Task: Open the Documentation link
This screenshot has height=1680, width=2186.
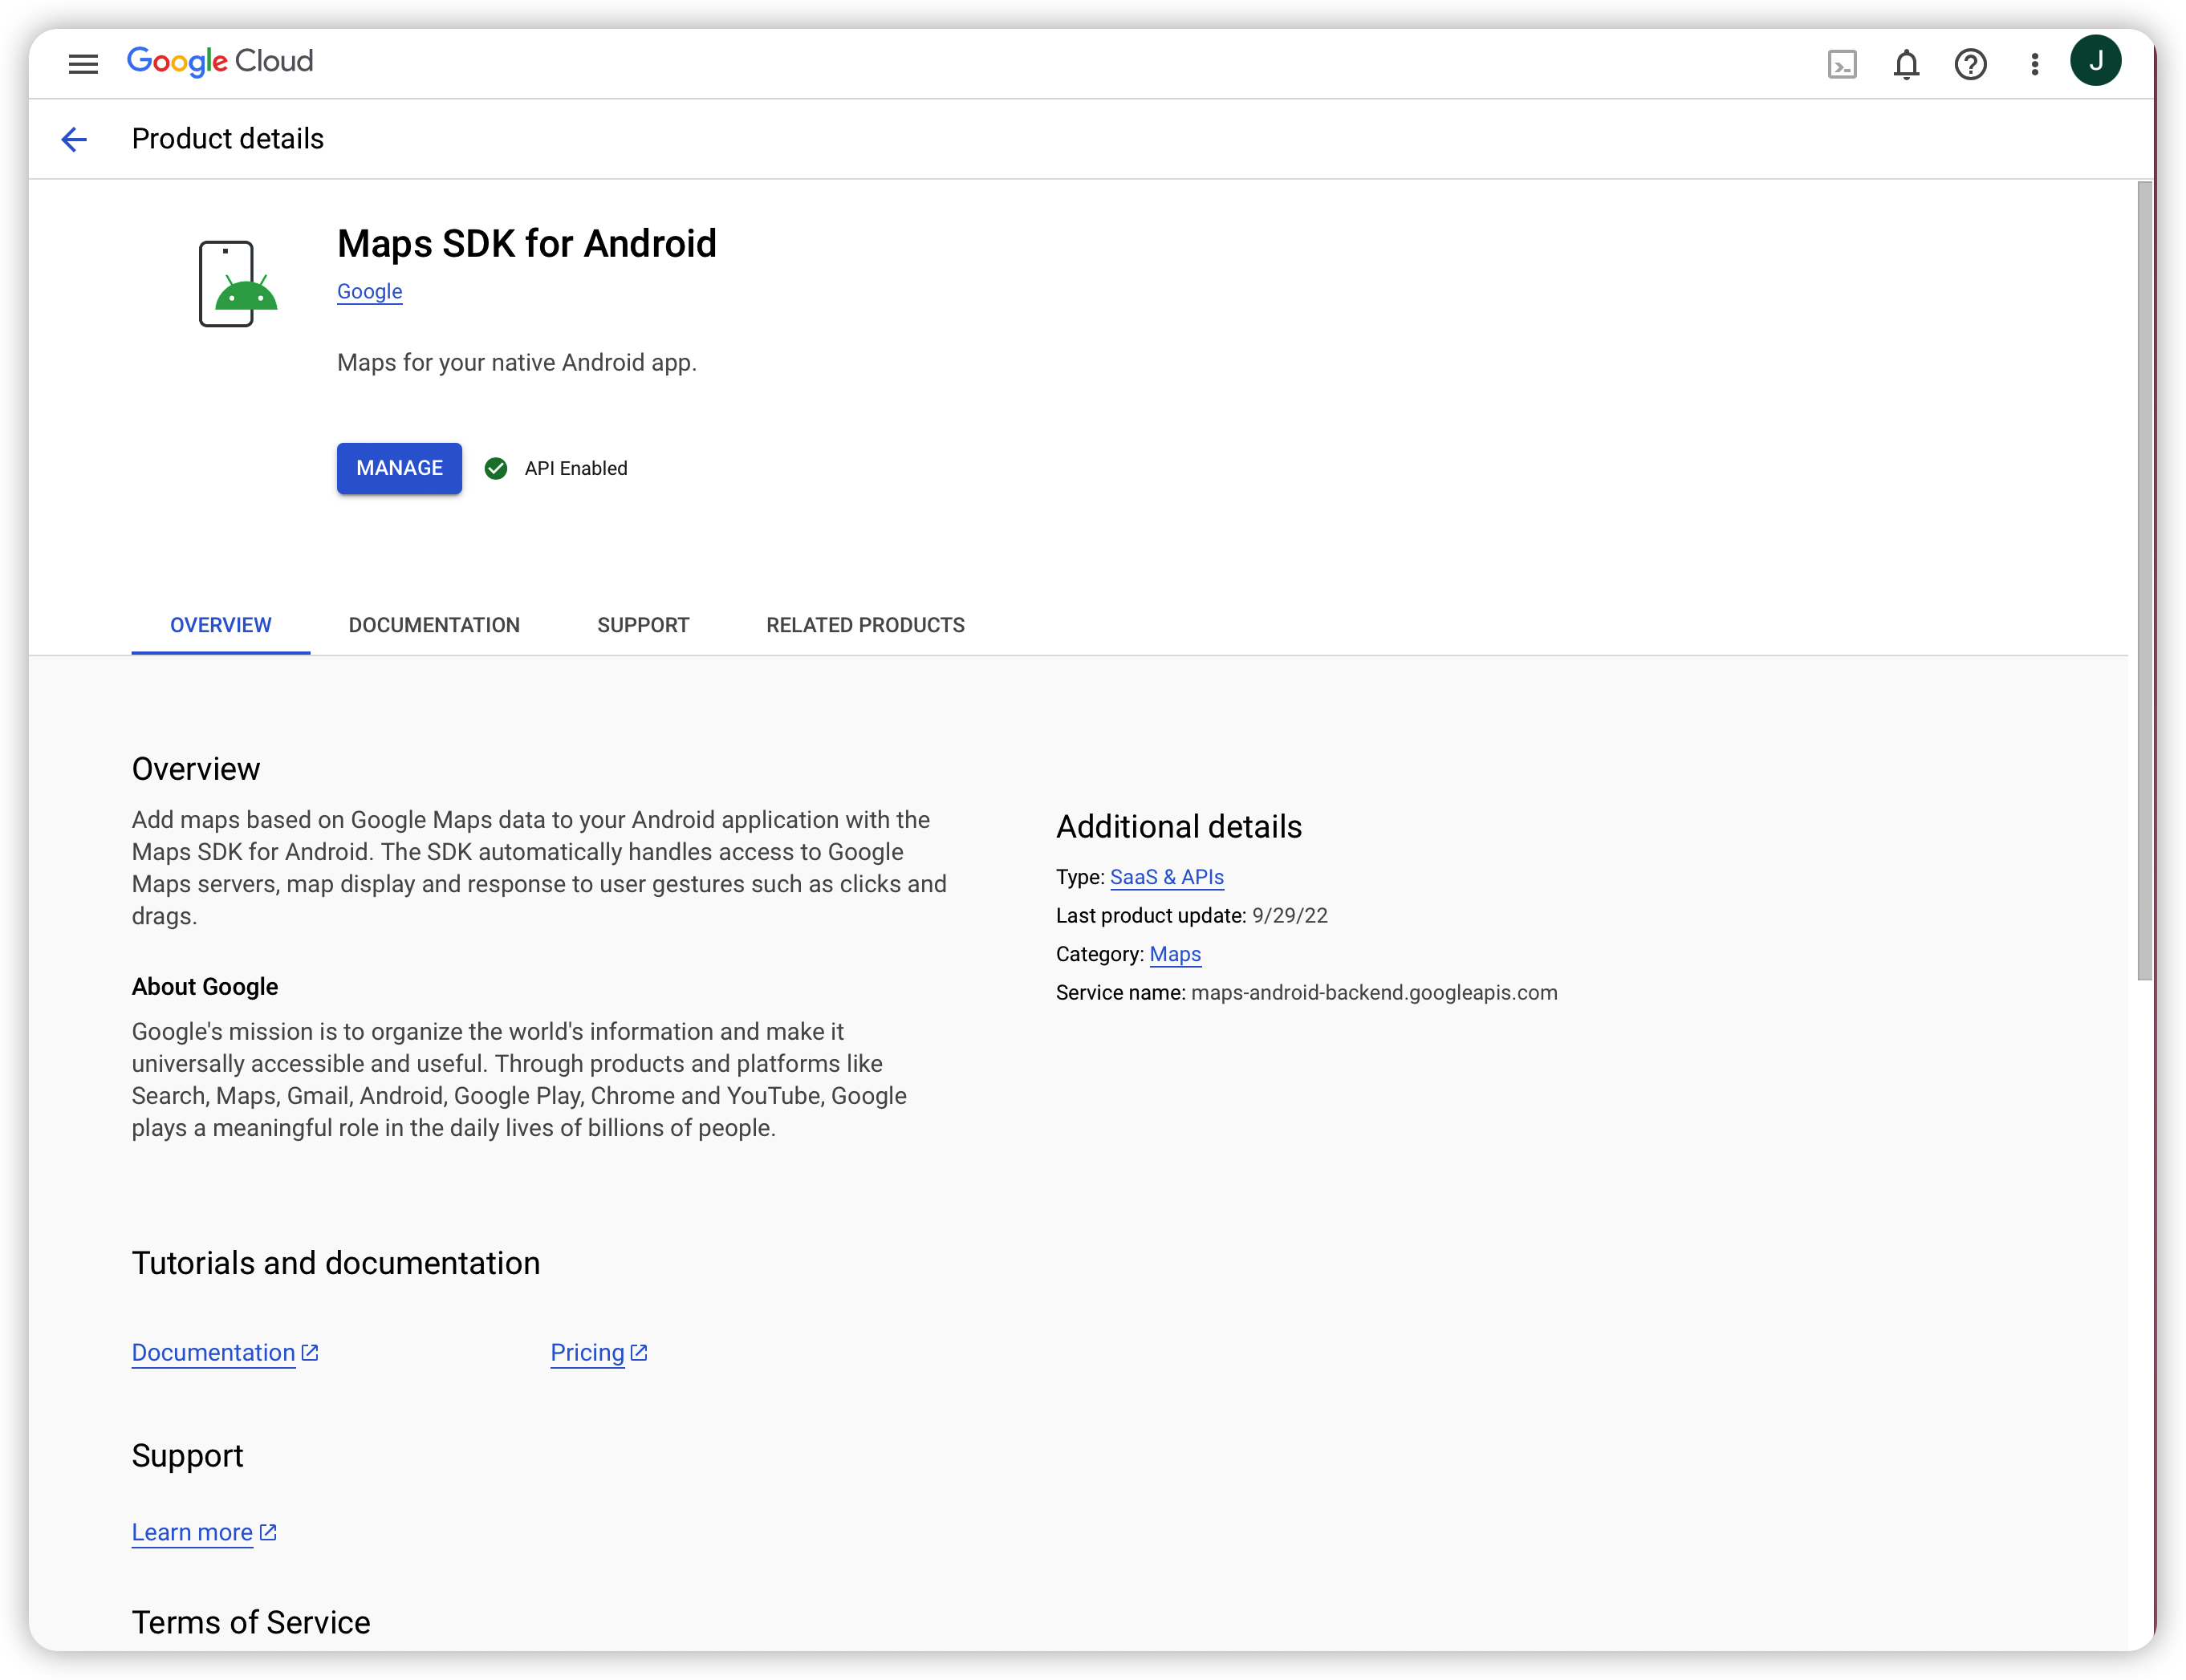Action: (x=213, y=1352)
